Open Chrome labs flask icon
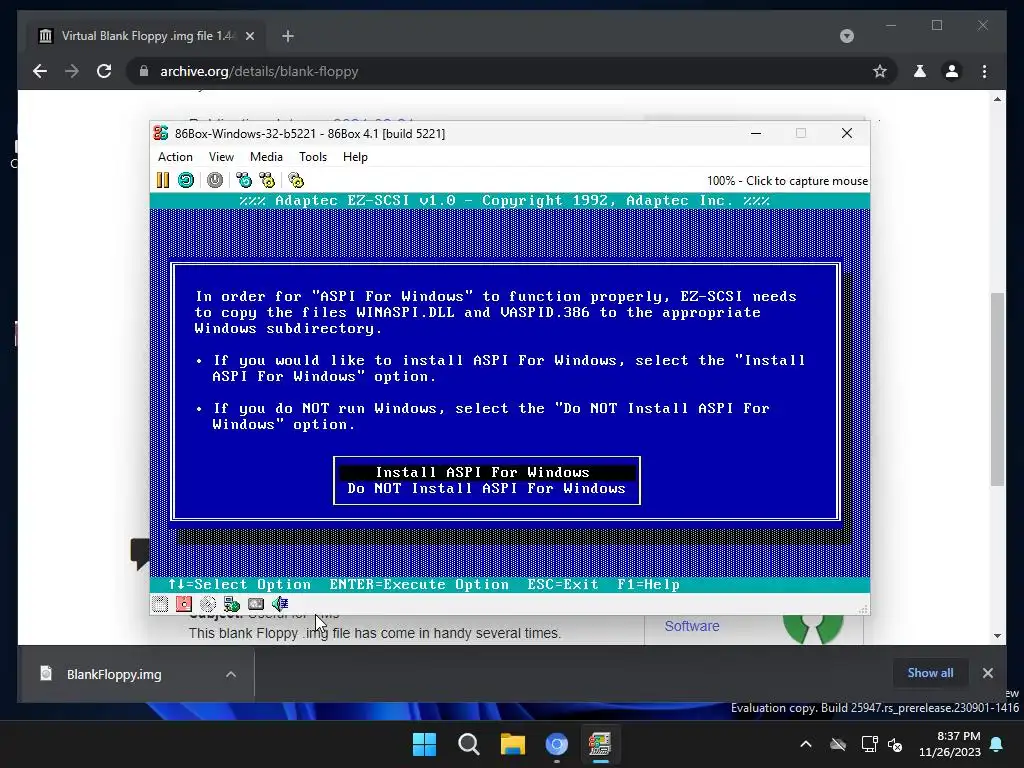The height and width of the screenshot is (768, 1024). (920, 71)
